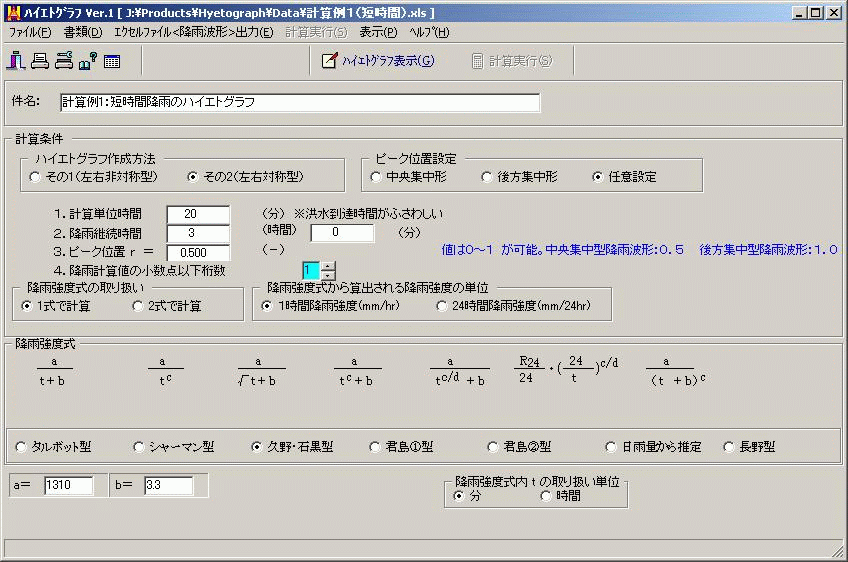Viewport: 848px width, 562px height.
Task: Open エクセルファイル<降雨波形>出力(E) menu
Action: [x=194, y=32]
